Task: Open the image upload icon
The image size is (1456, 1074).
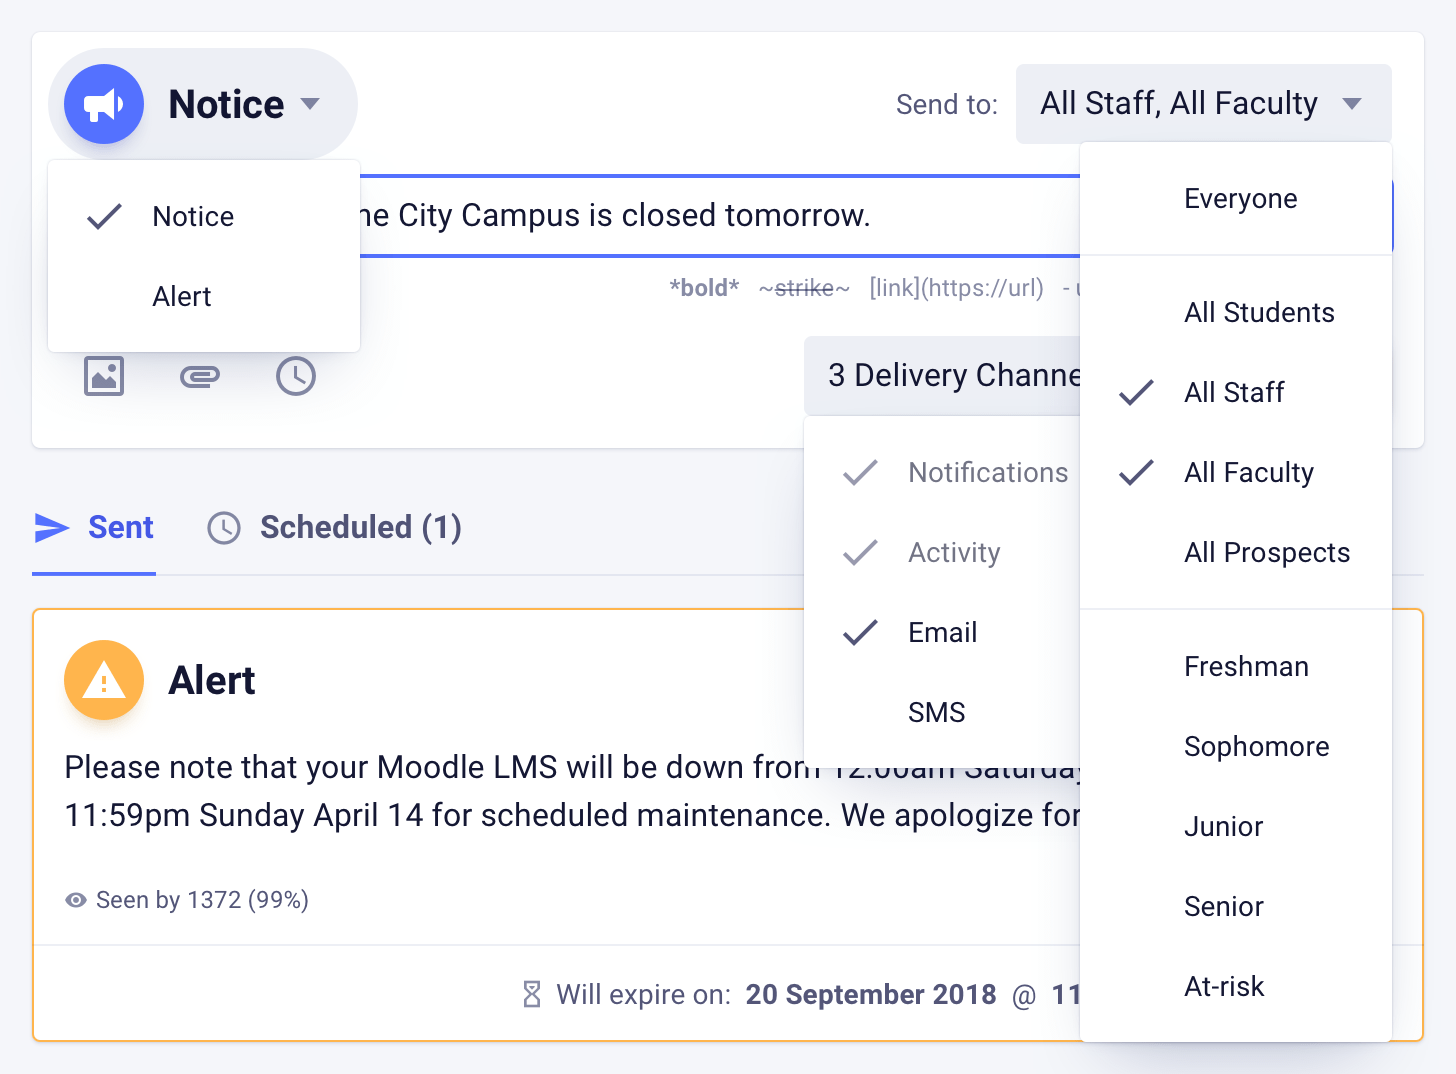Action: pyautogui.click(x=104, y=376)
